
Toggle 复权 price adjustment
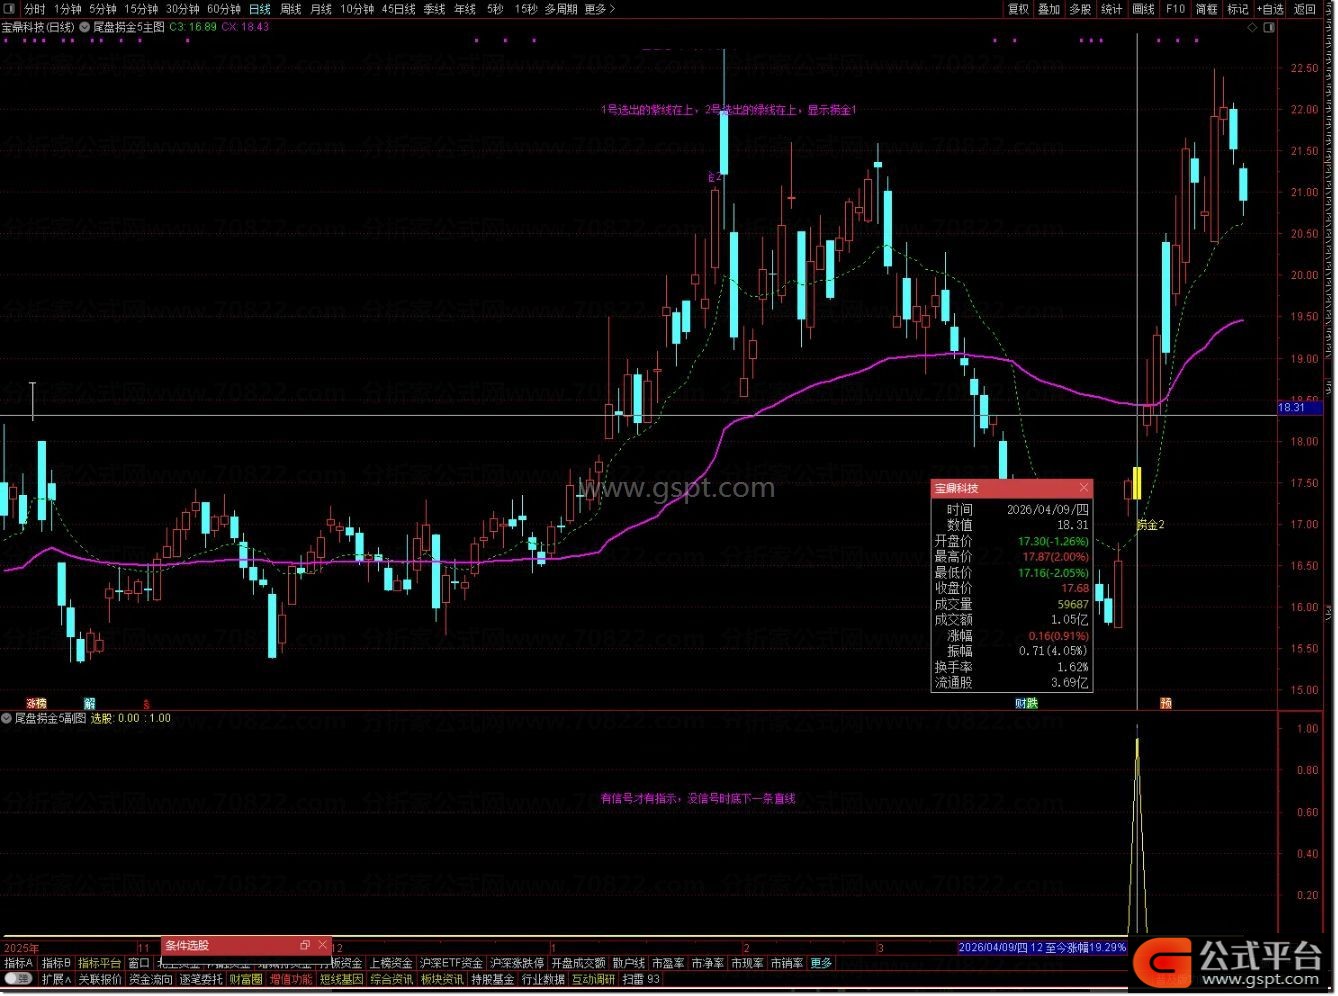coord(1018,9)
